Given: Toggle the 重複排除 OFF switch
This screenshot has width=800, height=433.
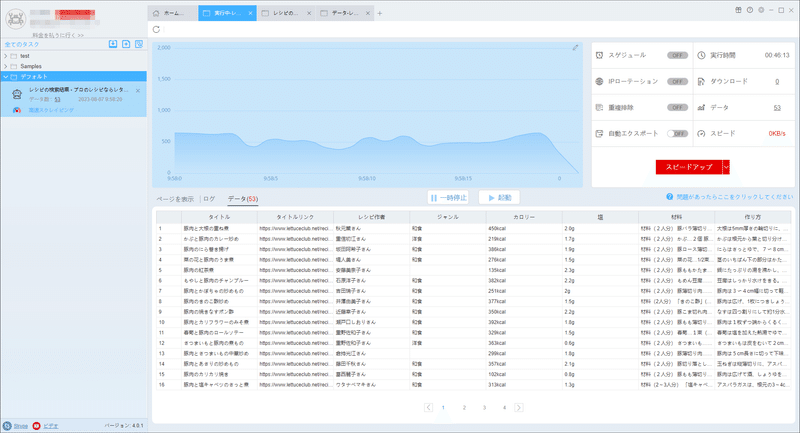Looking at the screenshot, I should point(677,108).
